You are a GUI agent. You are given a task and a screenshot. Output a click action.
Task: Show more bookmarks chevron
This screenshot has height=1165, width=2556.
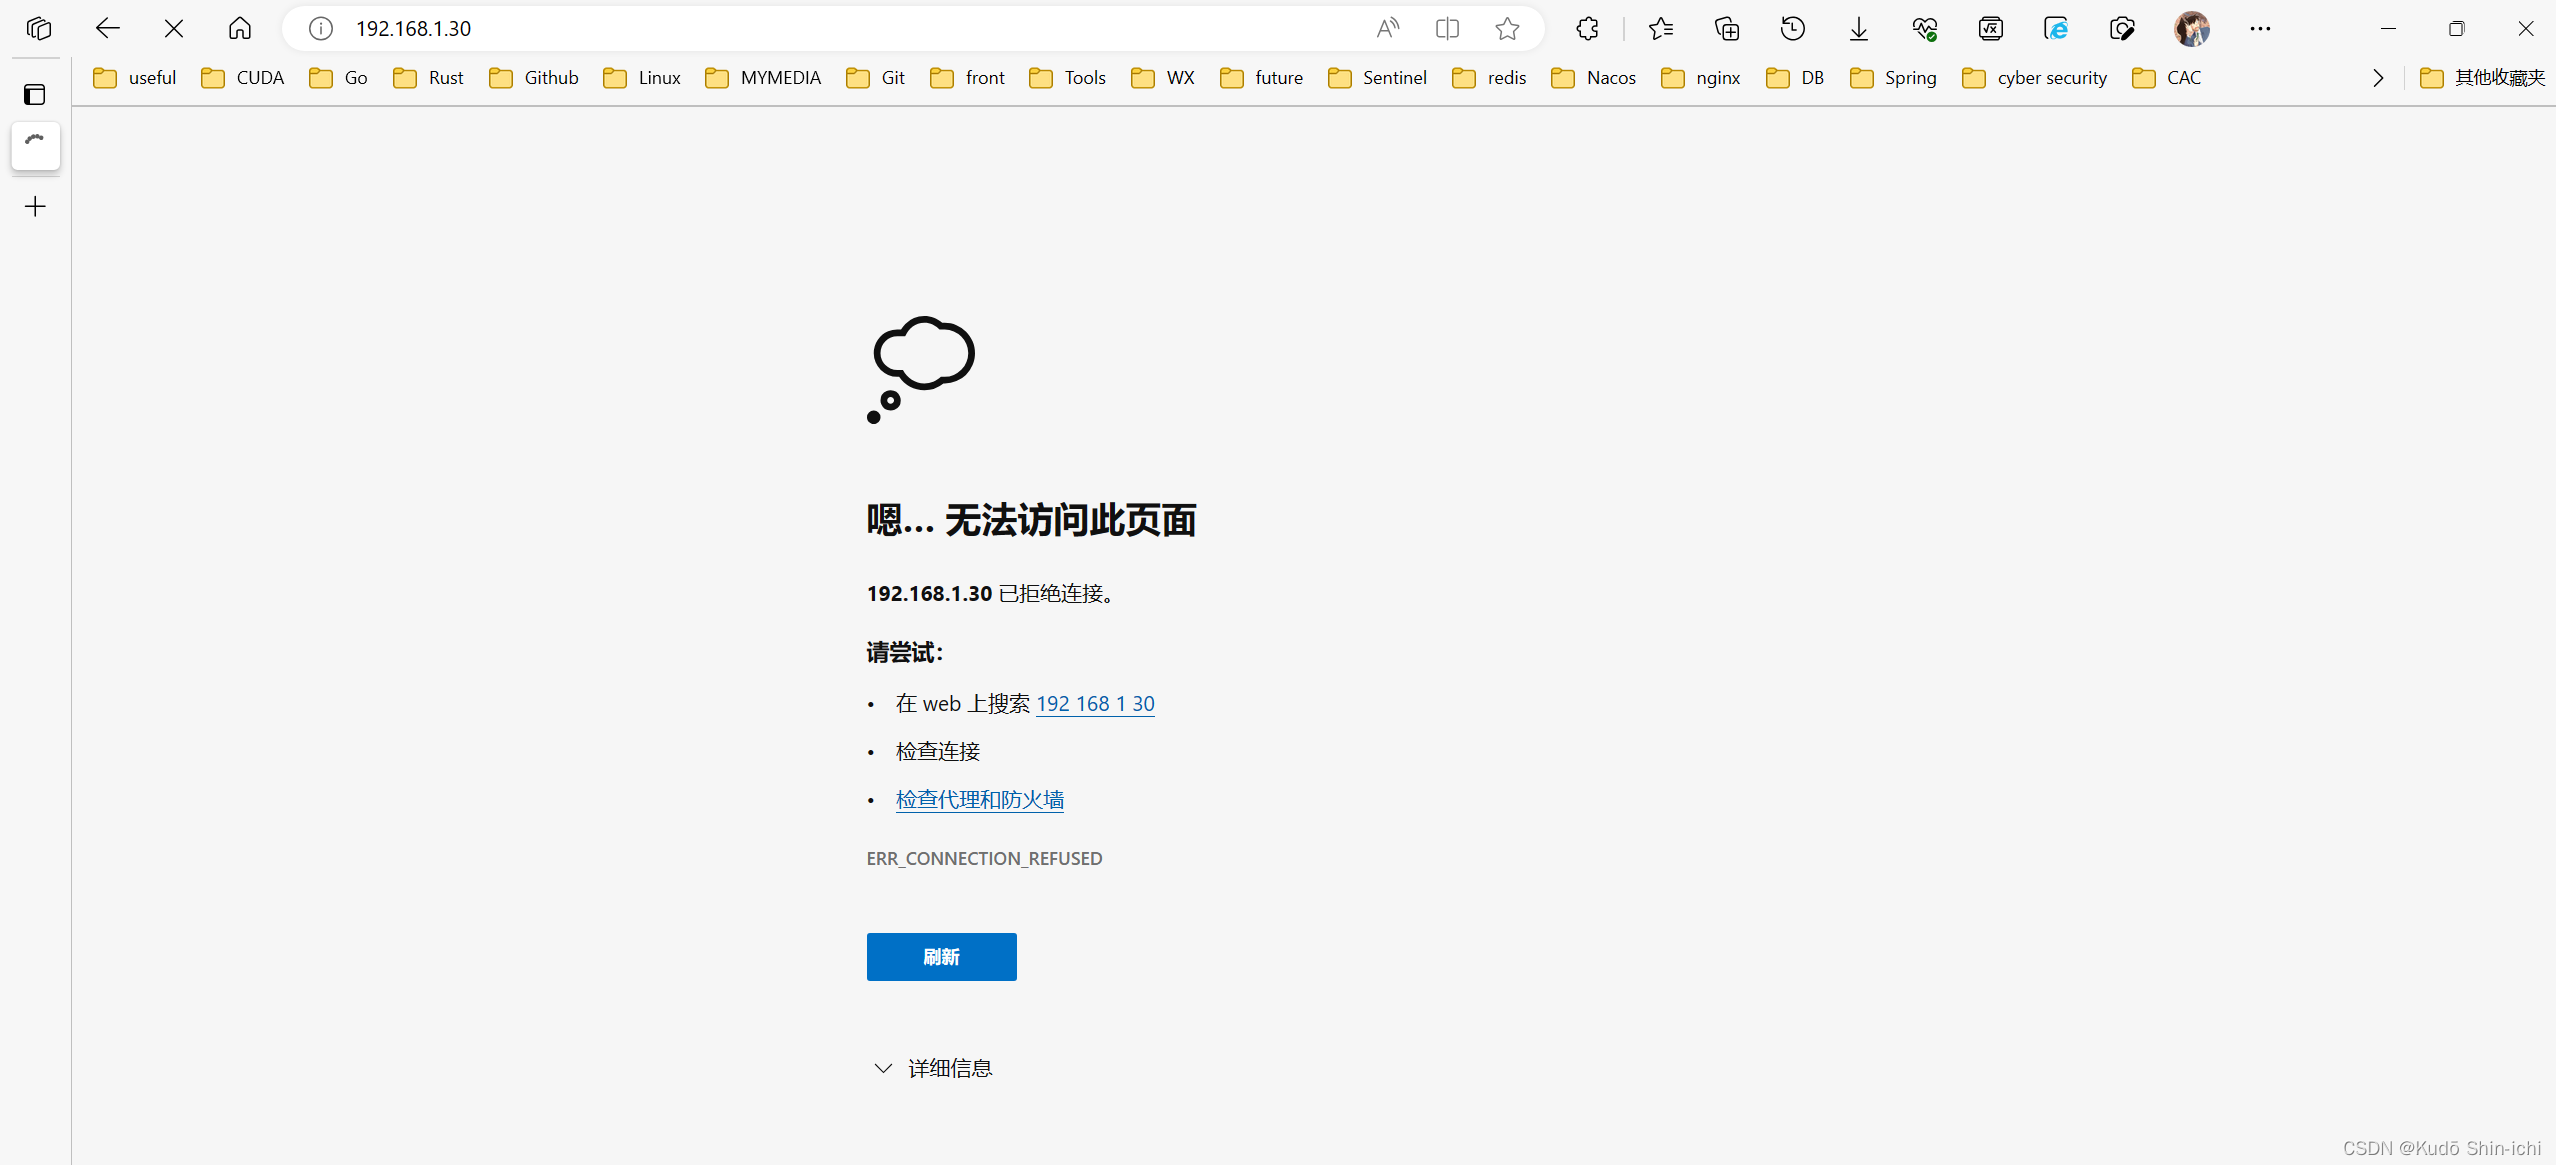(2378, 78)
